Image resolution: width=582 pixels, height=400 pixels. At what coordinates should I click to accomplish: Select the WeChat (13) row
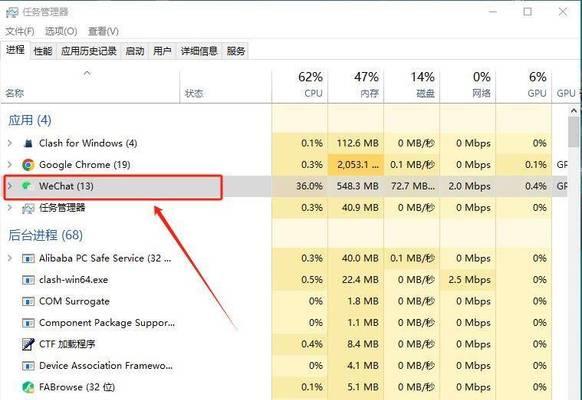pyautogui.click(x=284, y=186)
